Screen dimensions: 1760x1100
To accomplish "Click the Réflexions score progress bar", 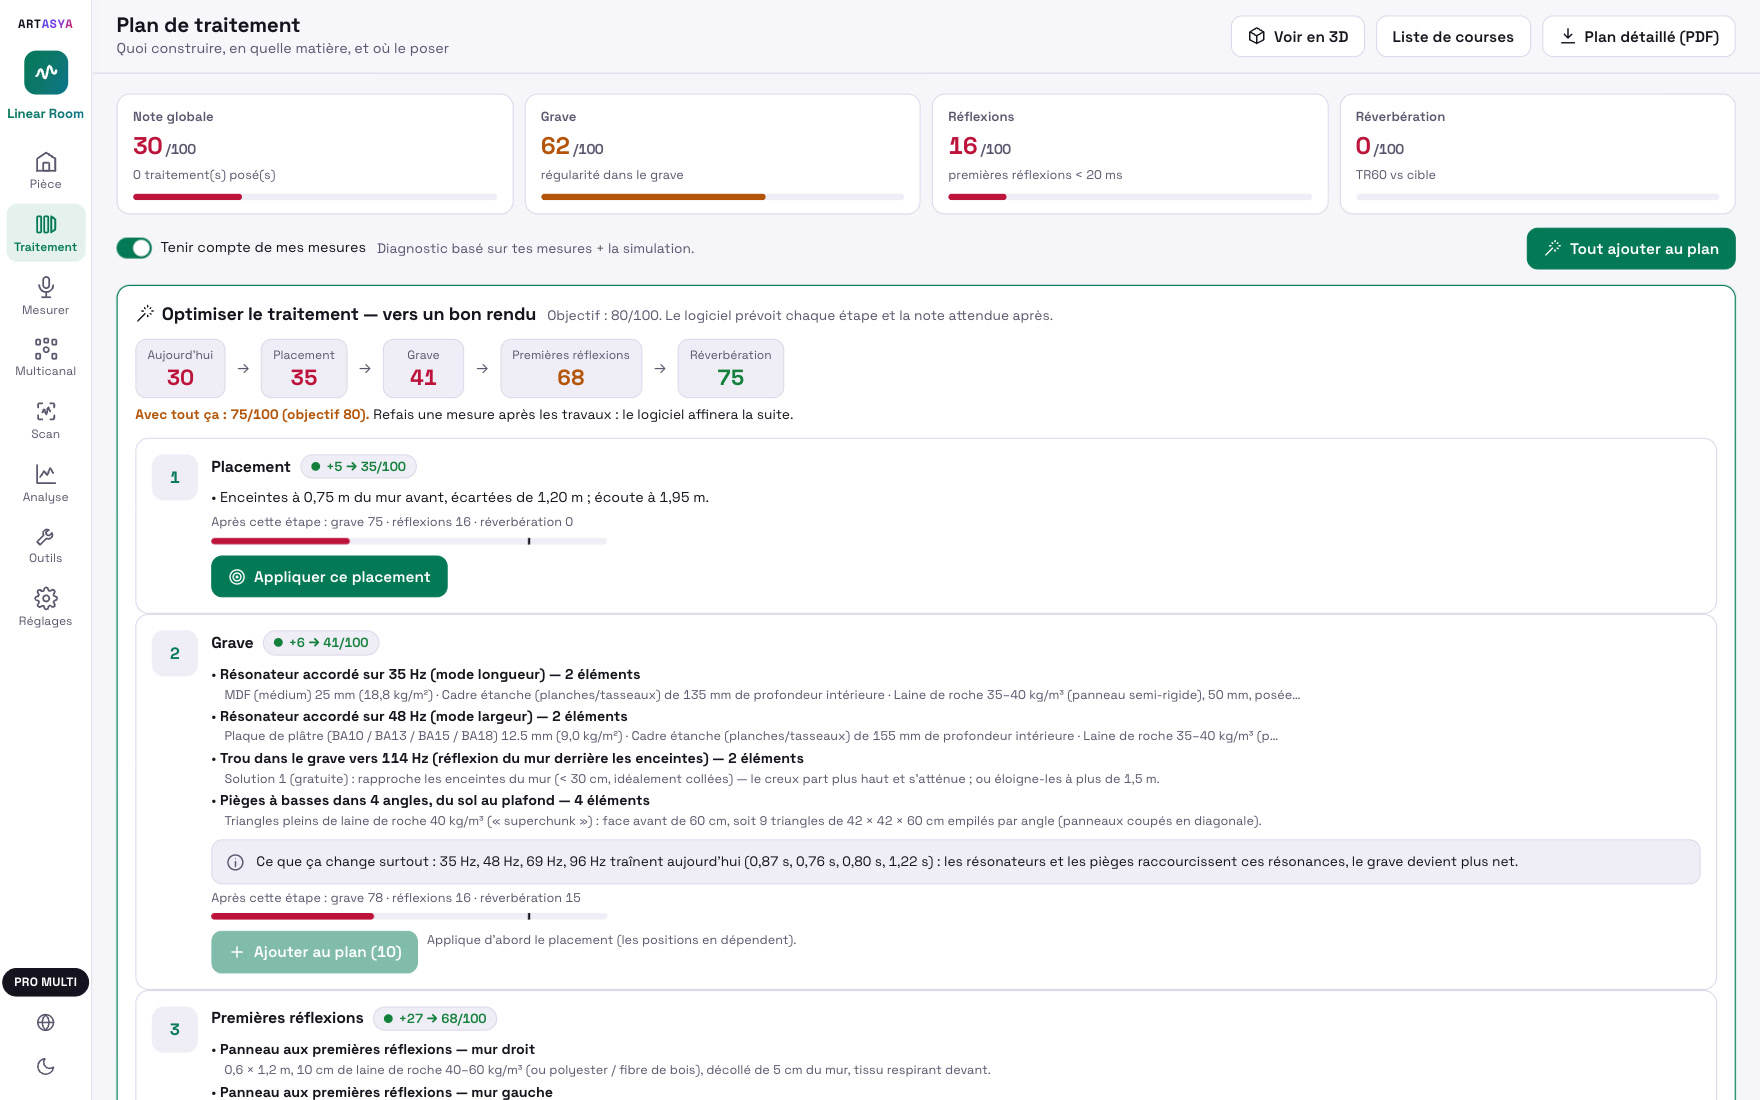I will [1130, 197].
